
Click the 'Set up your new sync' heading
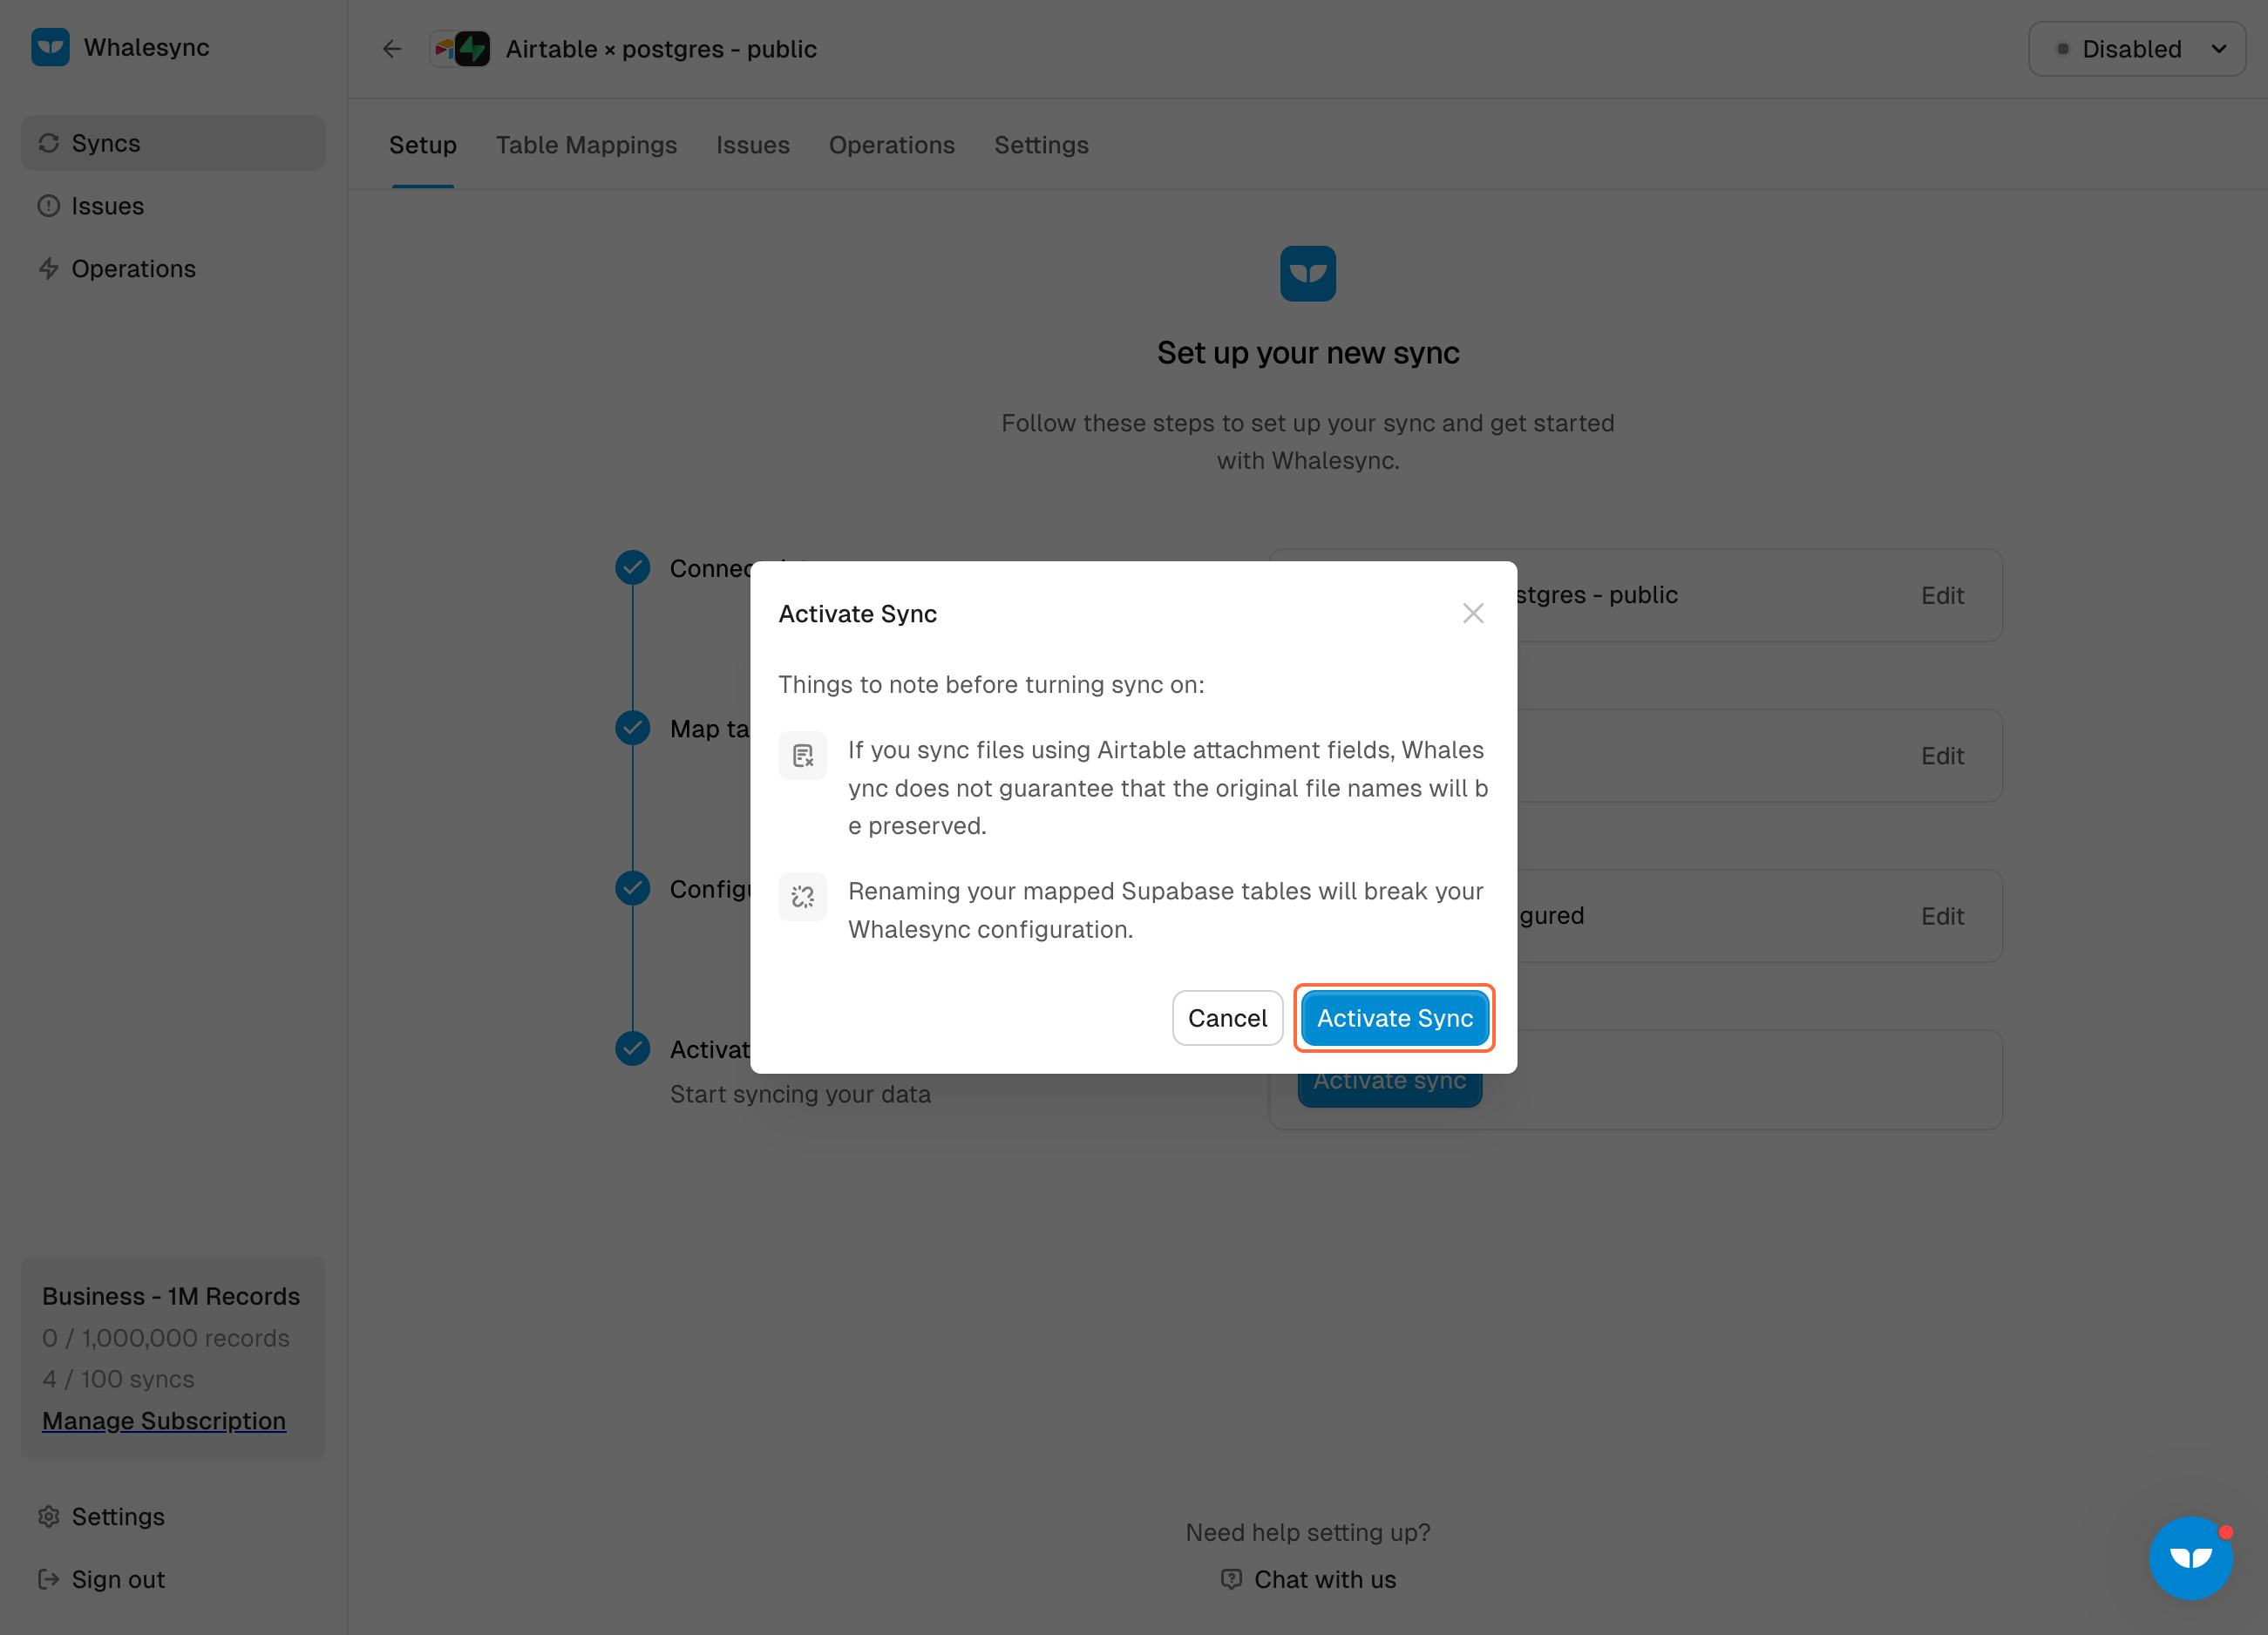click(x=1308, y=353)
